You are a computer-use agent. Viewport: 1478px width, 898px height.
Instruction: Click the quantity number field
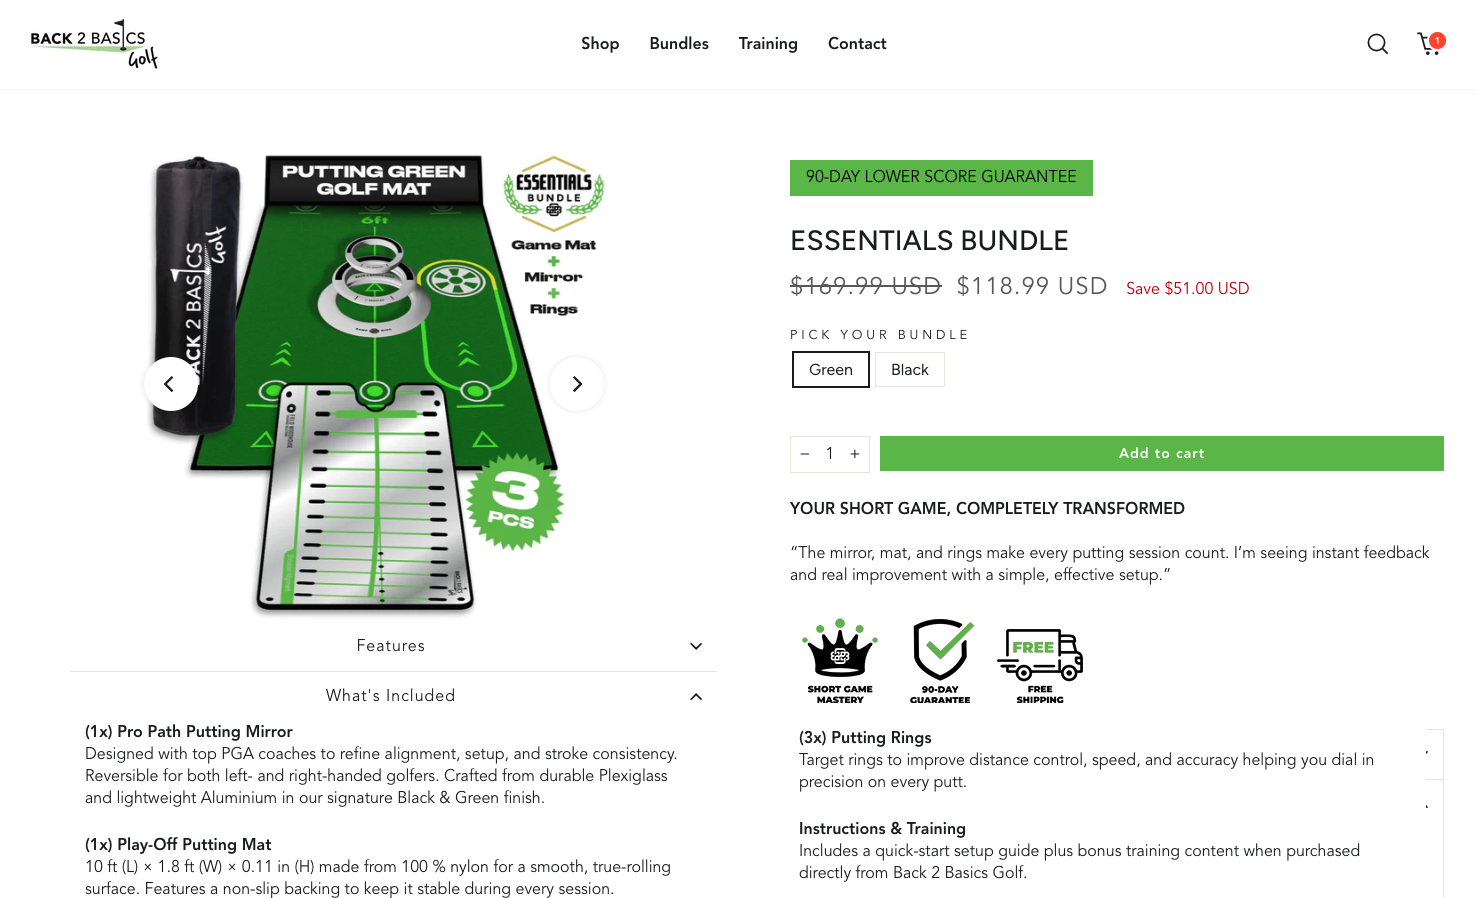coord(830,454)
